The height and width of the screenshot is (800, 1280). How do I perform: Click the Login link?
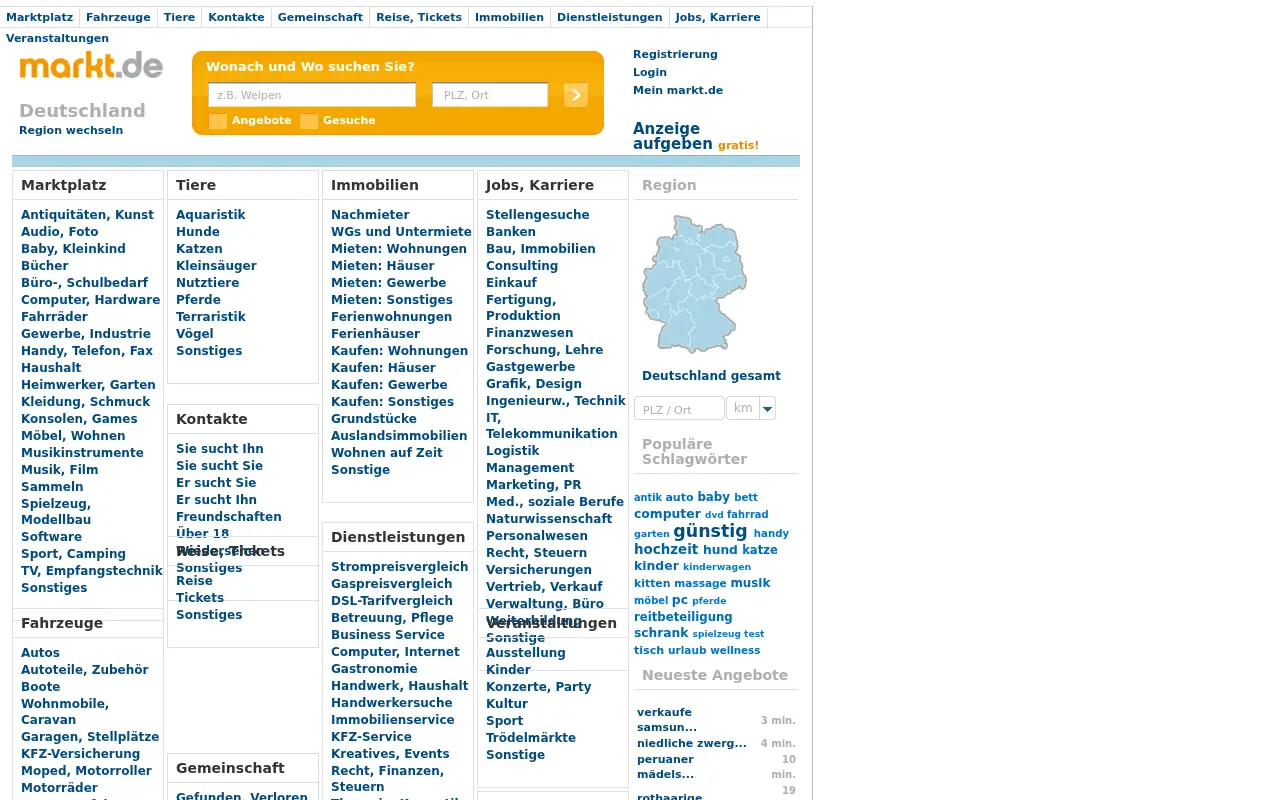(x=650, y=72)
